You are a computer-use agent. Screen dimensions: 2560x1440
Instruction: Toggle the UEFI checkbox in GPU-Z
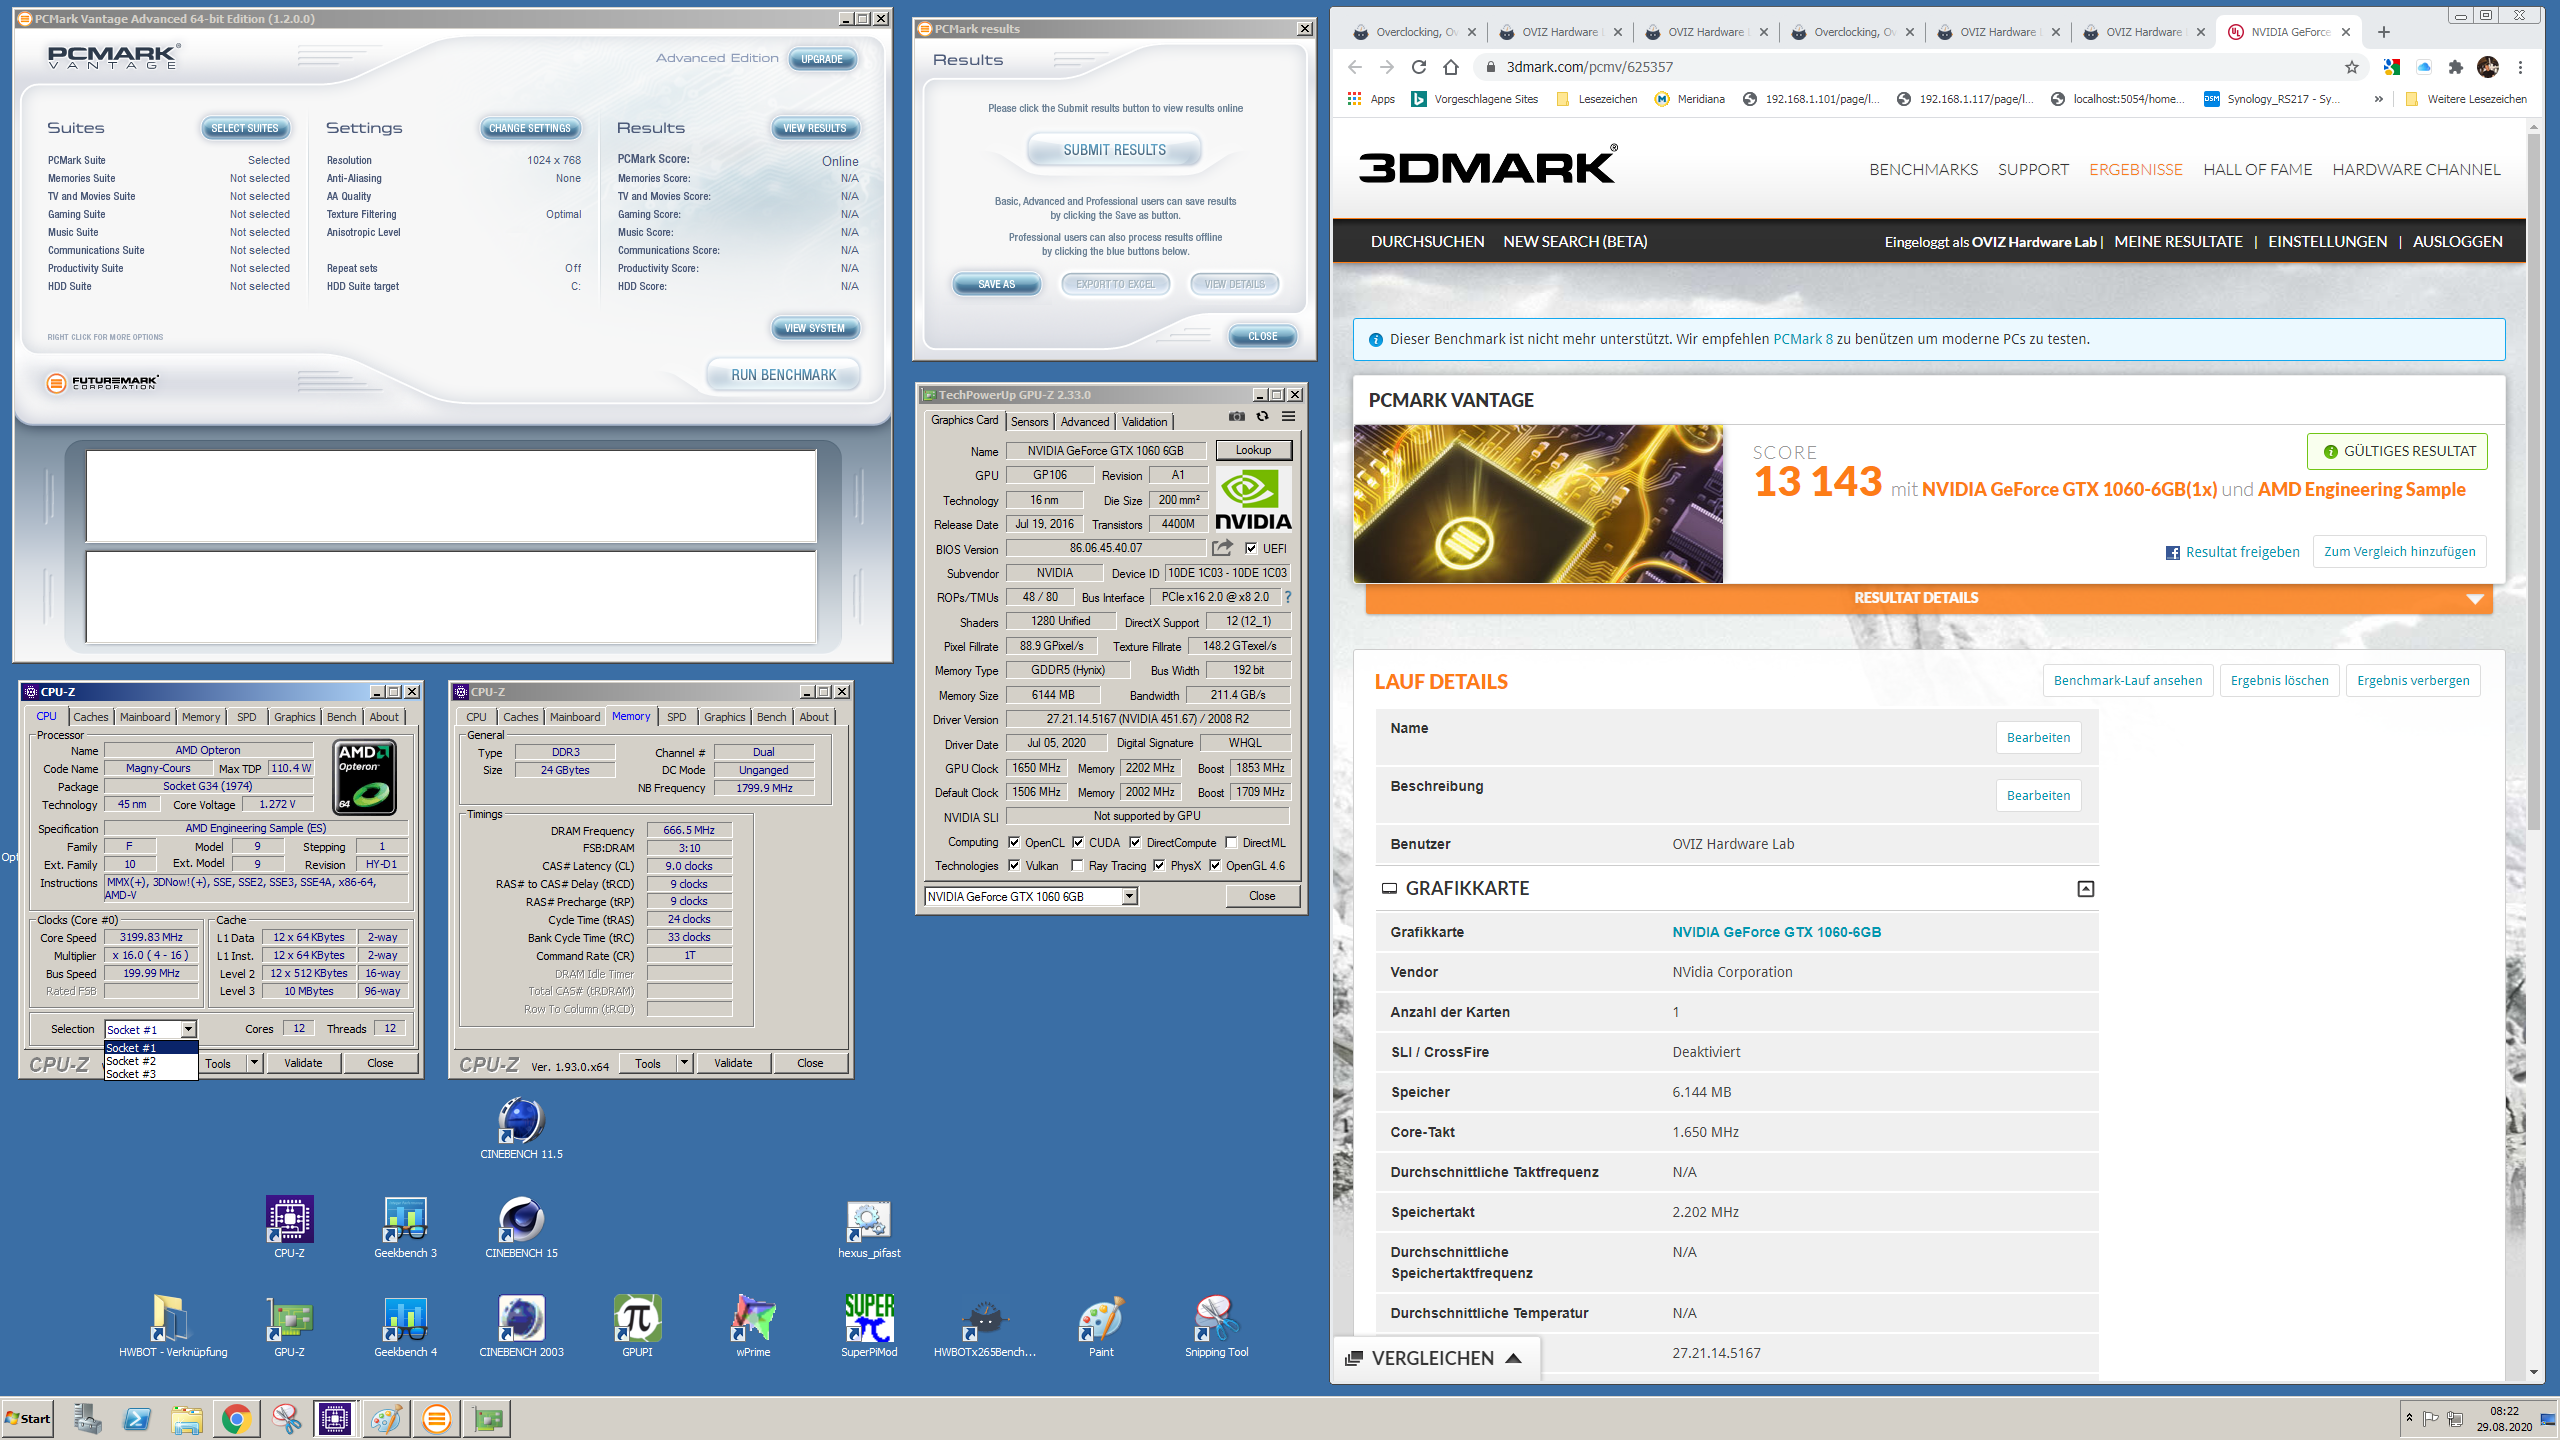point(1250,548)
